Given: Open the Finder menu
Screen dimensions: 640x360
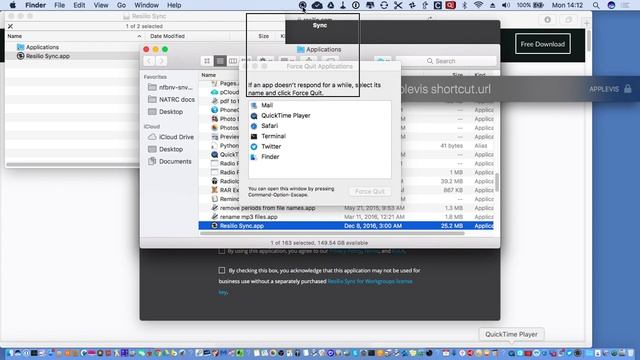Looking at the screenshot, I should tap(35, 5).
